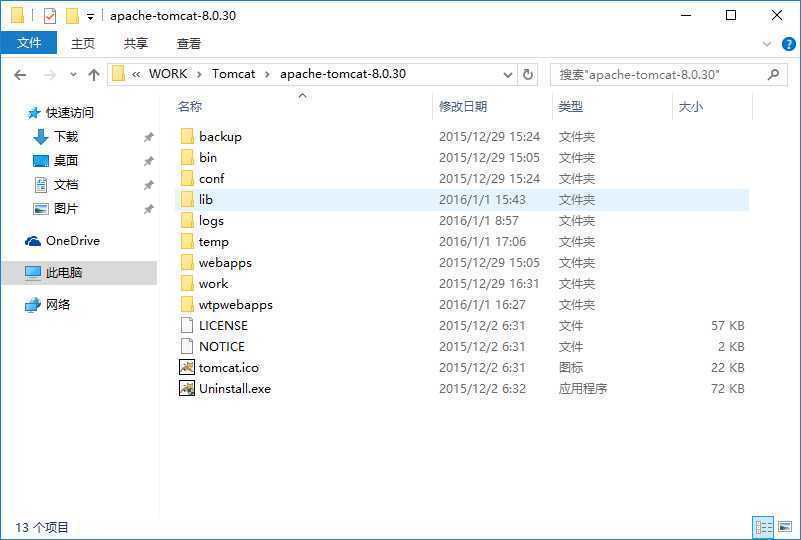
Task: Open the backup folder icon
Action: tap(187, 136)
